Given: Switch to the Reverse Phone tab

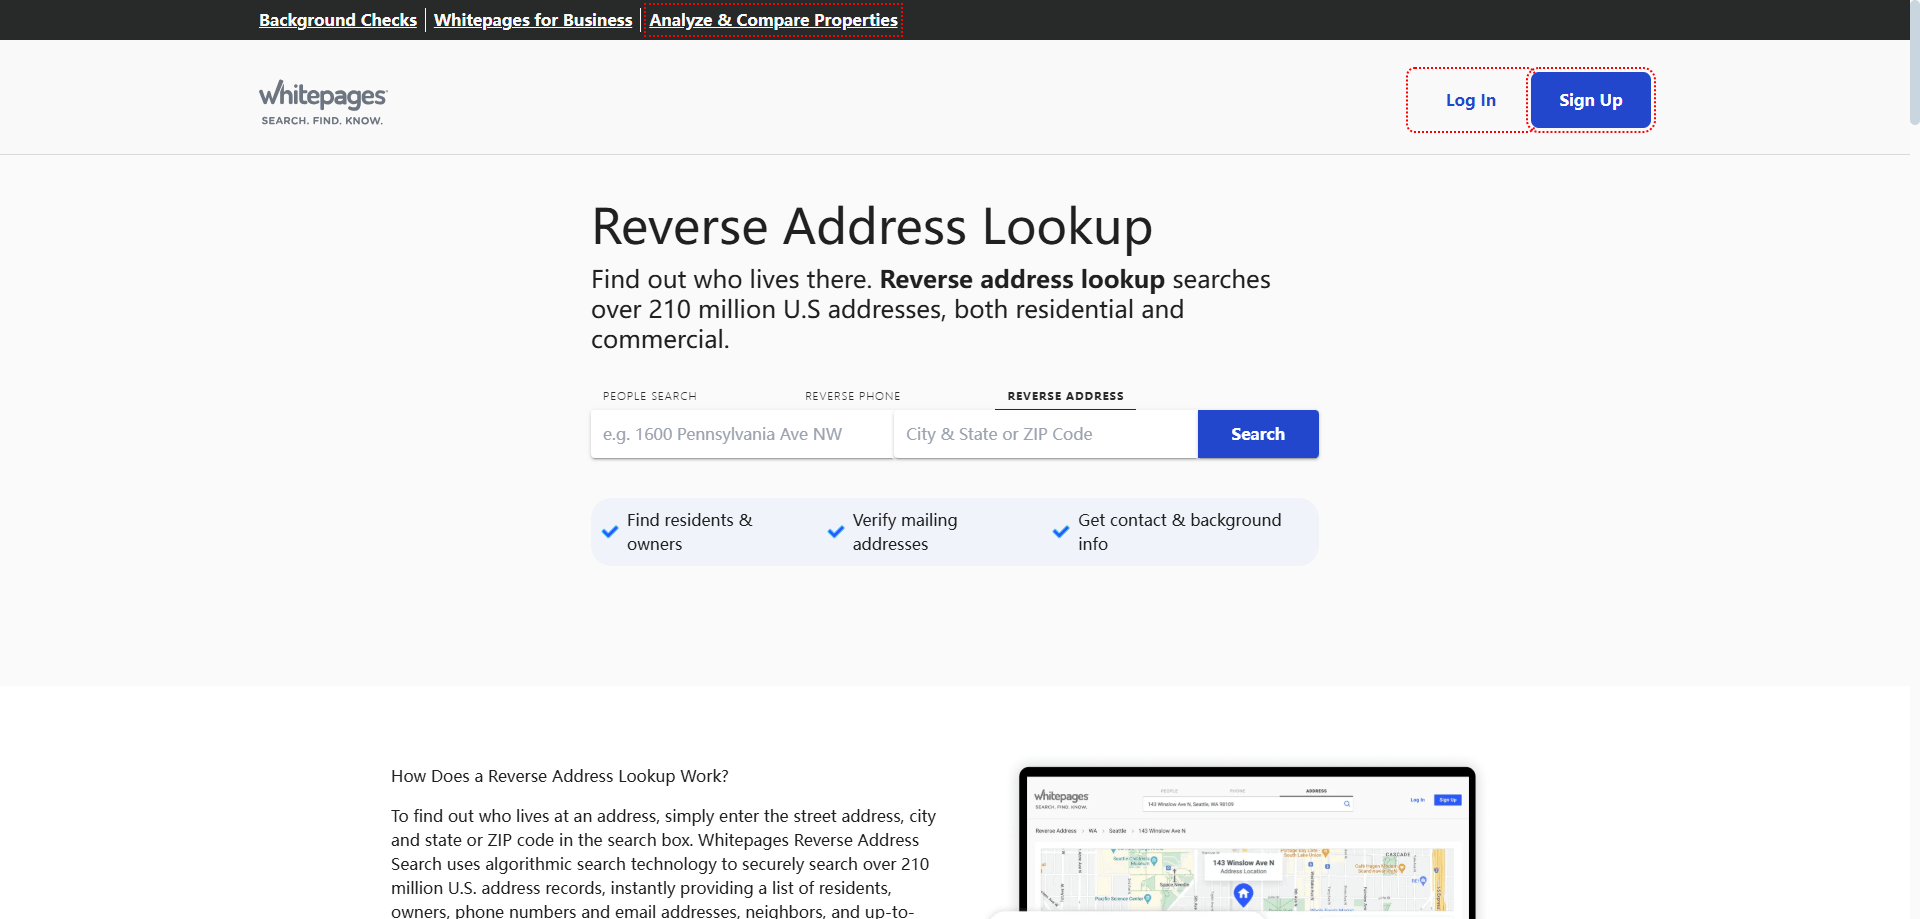Looking at the screenshot, I should tap(852, 396).
